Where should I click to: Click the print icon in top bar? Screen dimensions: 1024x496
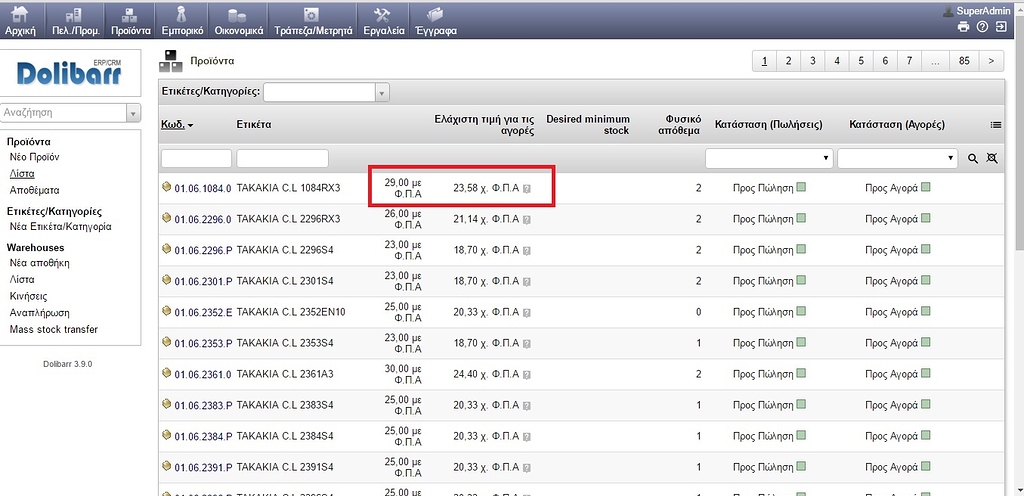pos(963,26)
